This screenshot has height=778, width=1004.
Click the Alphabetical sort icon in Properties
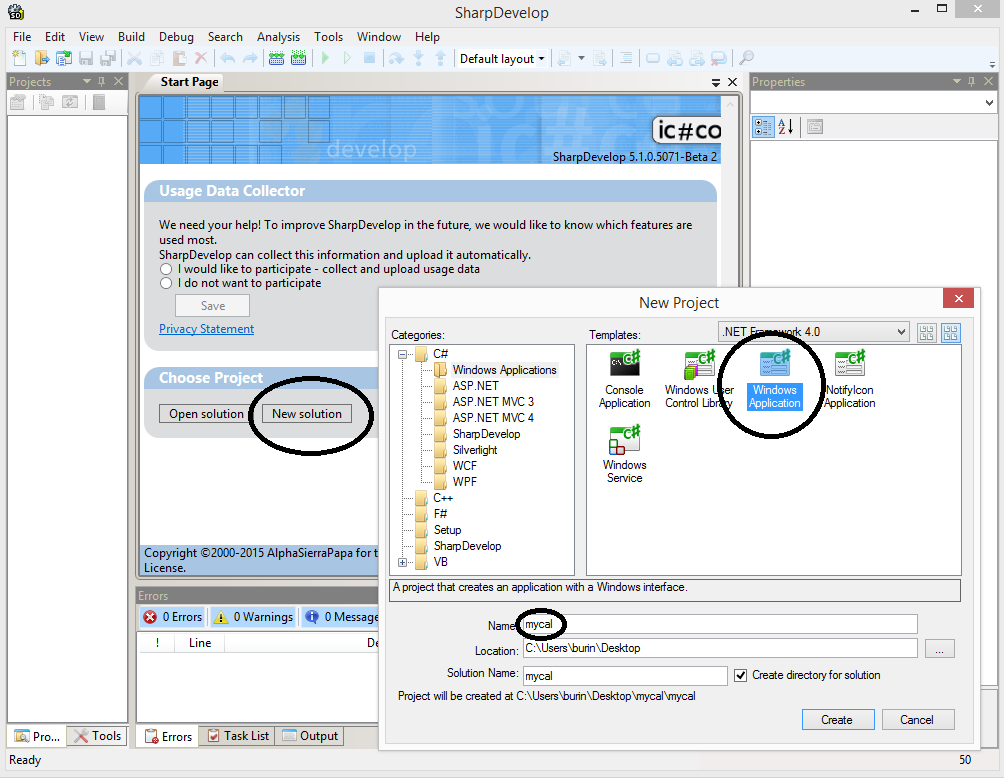[x=786, y=126]
